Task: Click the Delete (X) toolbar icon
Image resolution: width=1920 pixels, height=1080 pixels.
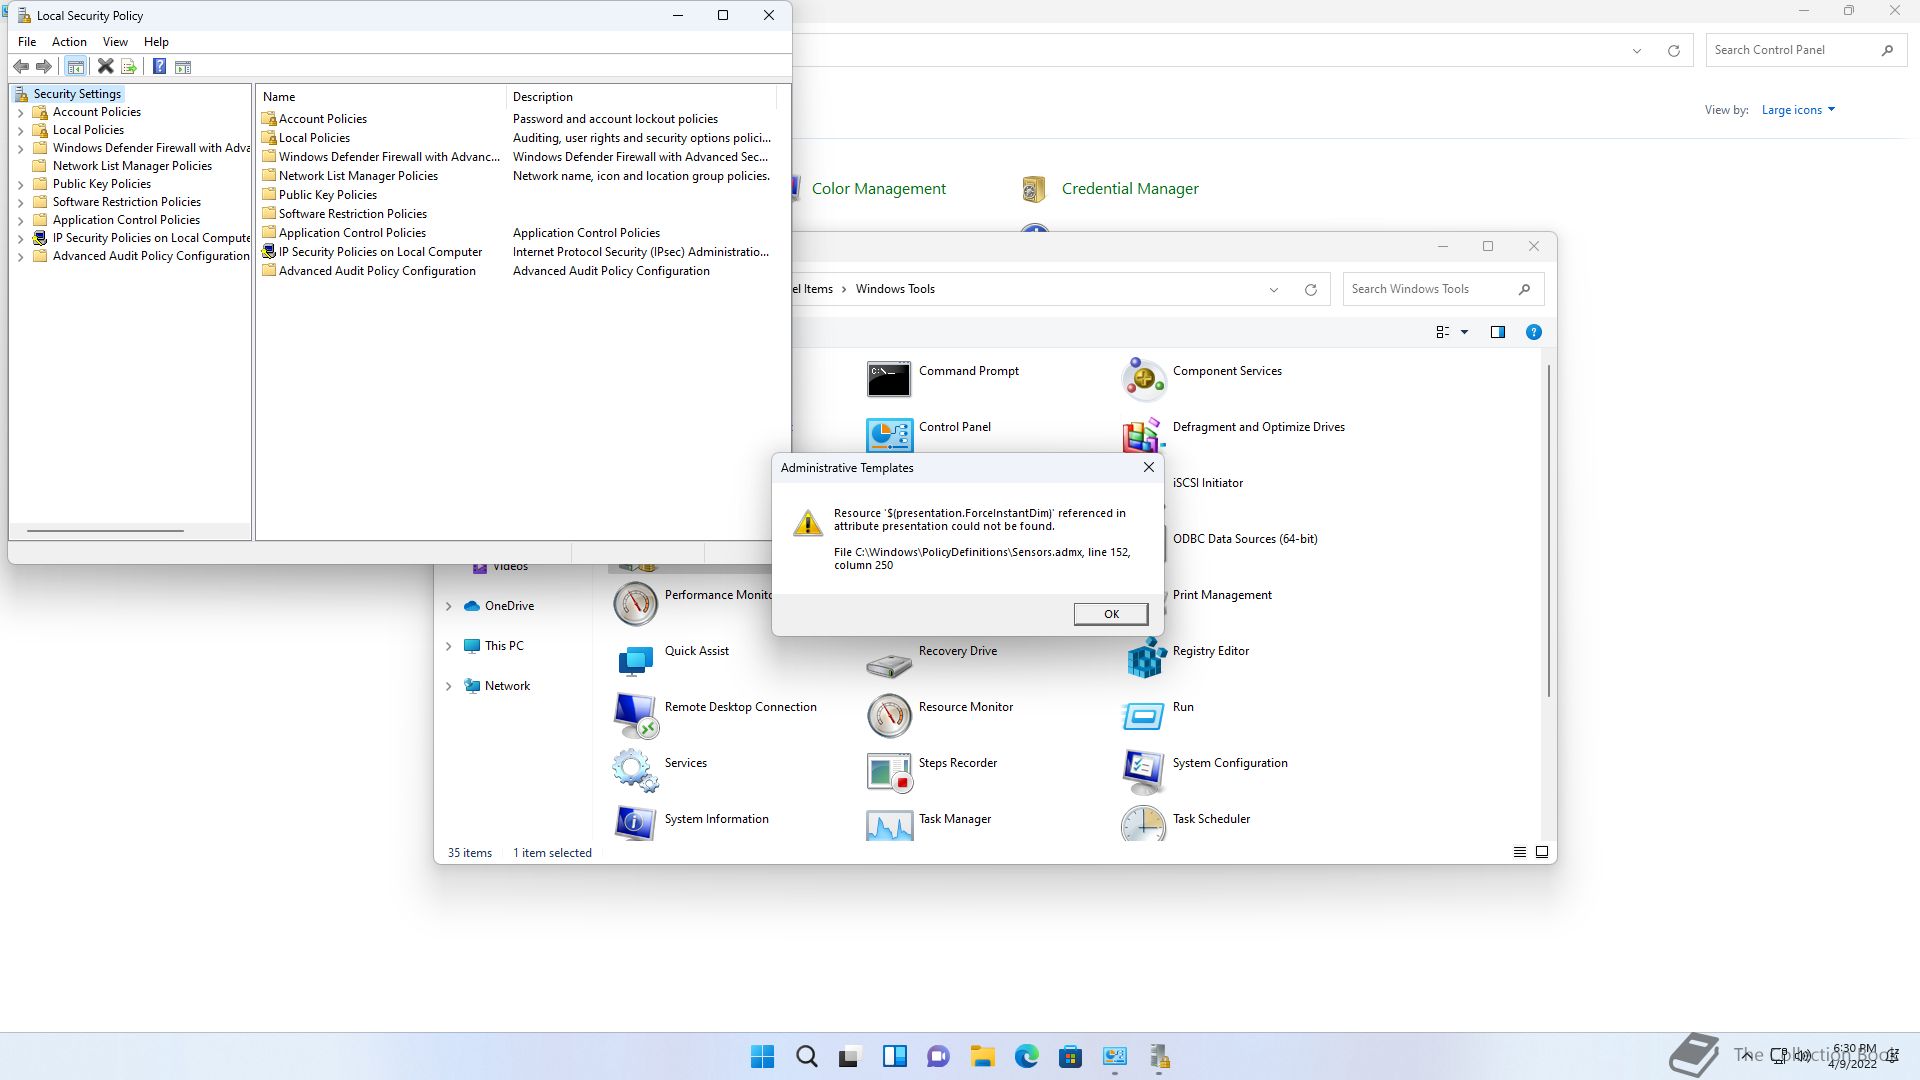Action: click(x=105, y=67)
